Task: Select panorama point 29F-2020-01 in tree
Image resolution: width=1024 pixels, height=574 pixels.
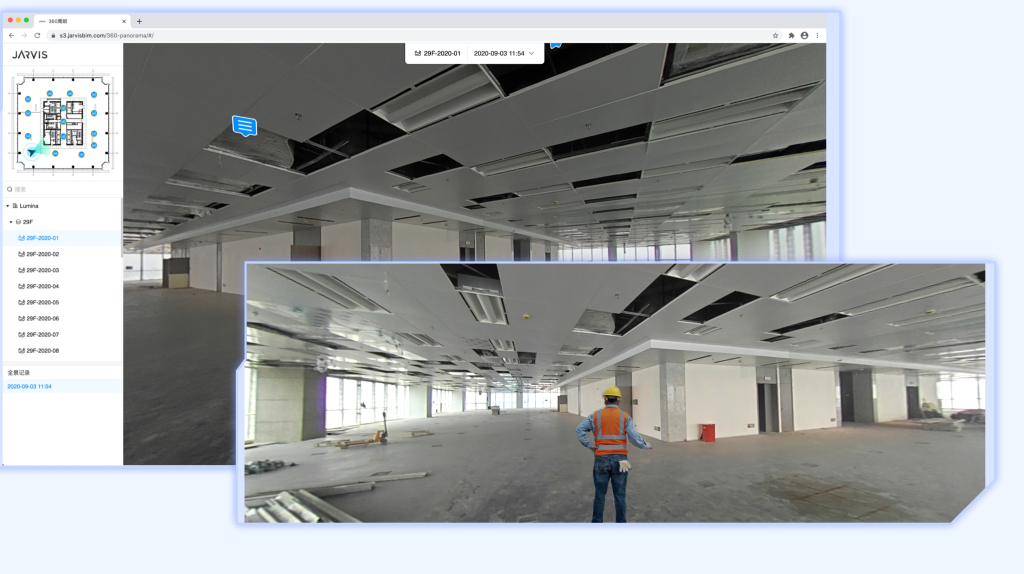Action: point(62,238)
